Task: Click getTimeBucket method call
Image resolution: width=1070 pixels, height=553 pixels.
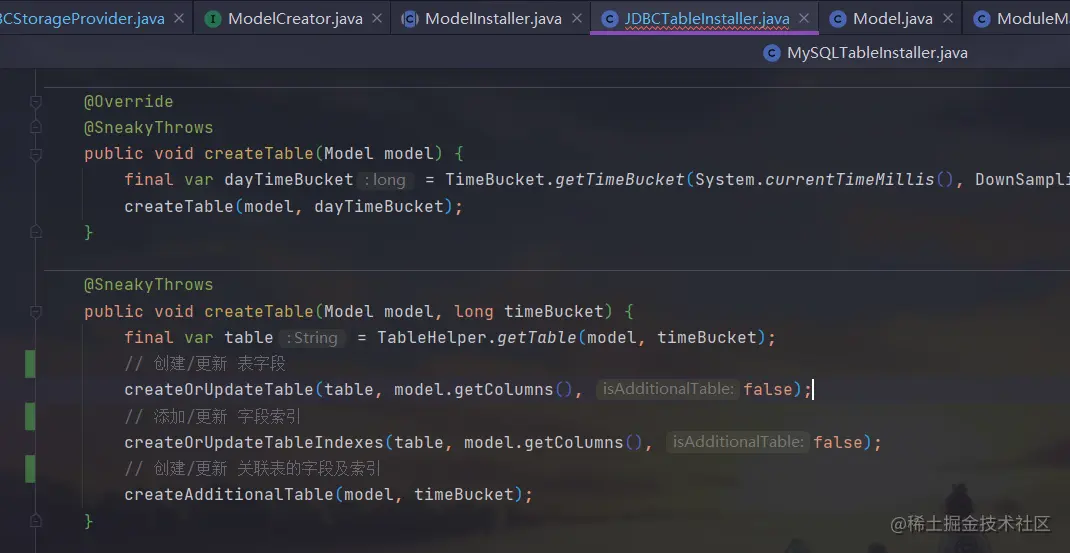Action: click(x=620, y=180)
